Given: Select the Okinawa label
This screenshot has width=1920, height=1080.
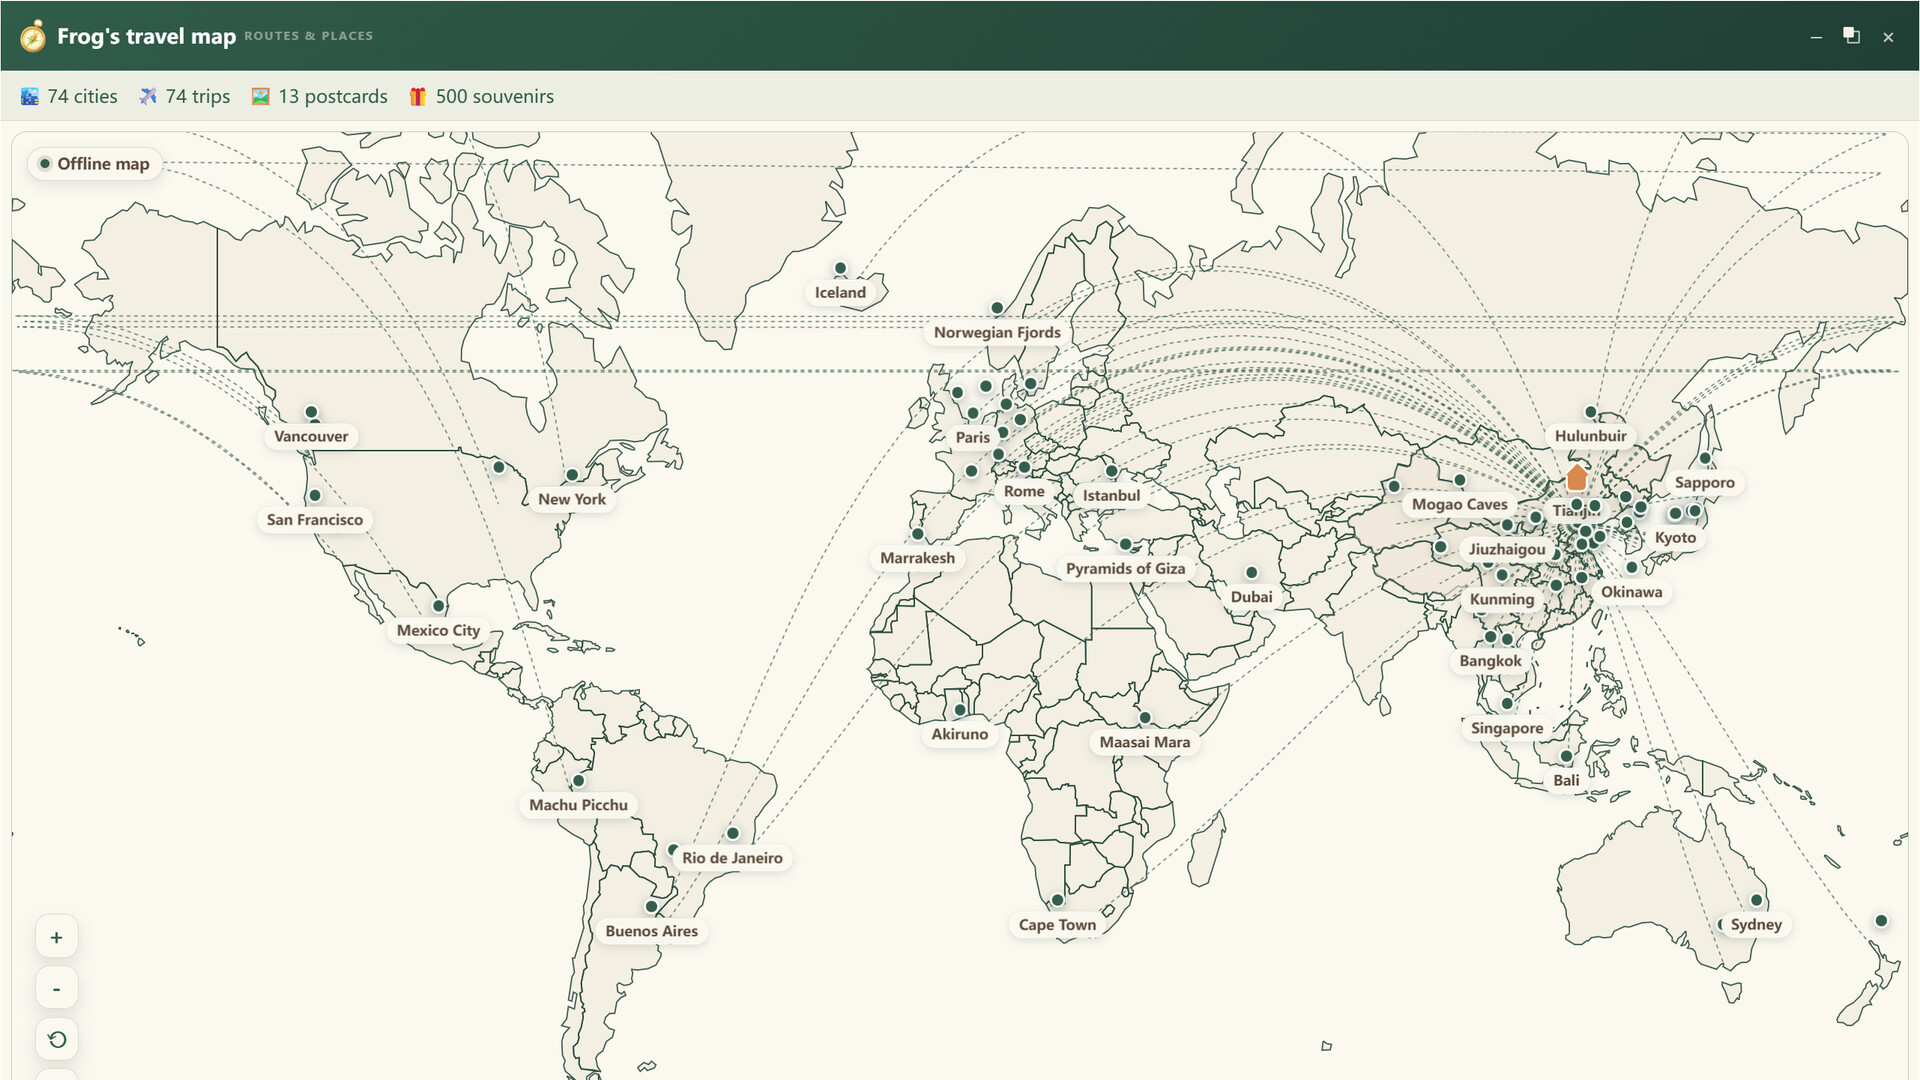Looking at the screenshot, I should (x=1632, y=593).
